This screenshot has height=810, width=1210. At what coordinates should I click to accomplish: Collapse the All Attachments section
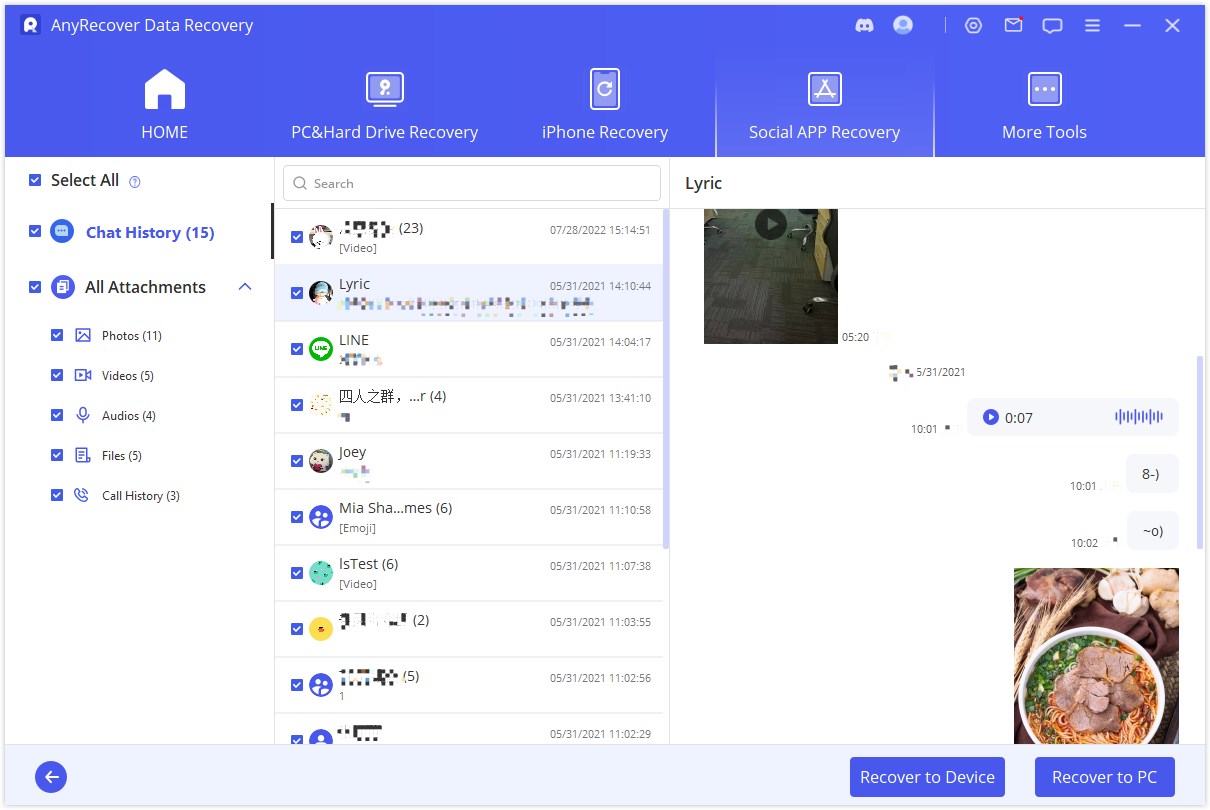[245, 287]
